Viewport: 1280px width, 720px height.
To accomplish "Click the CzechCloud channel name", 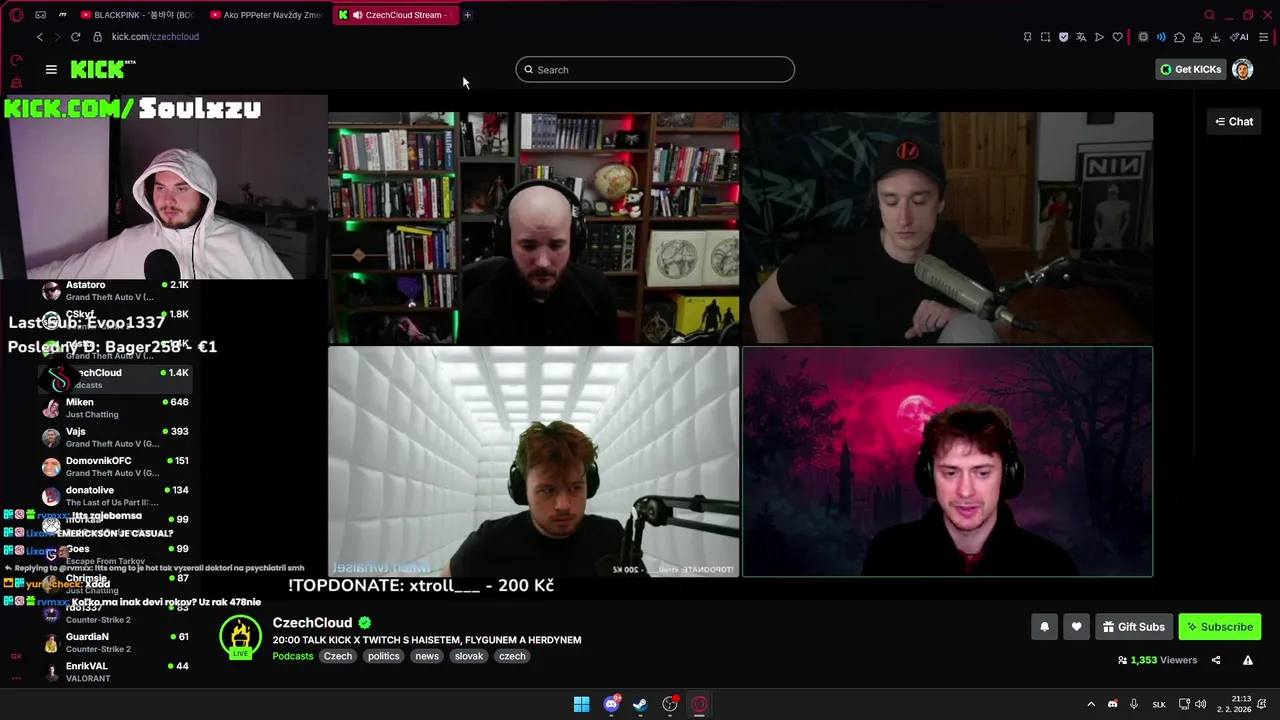I will pyautogui.click(x=312, y=623).
